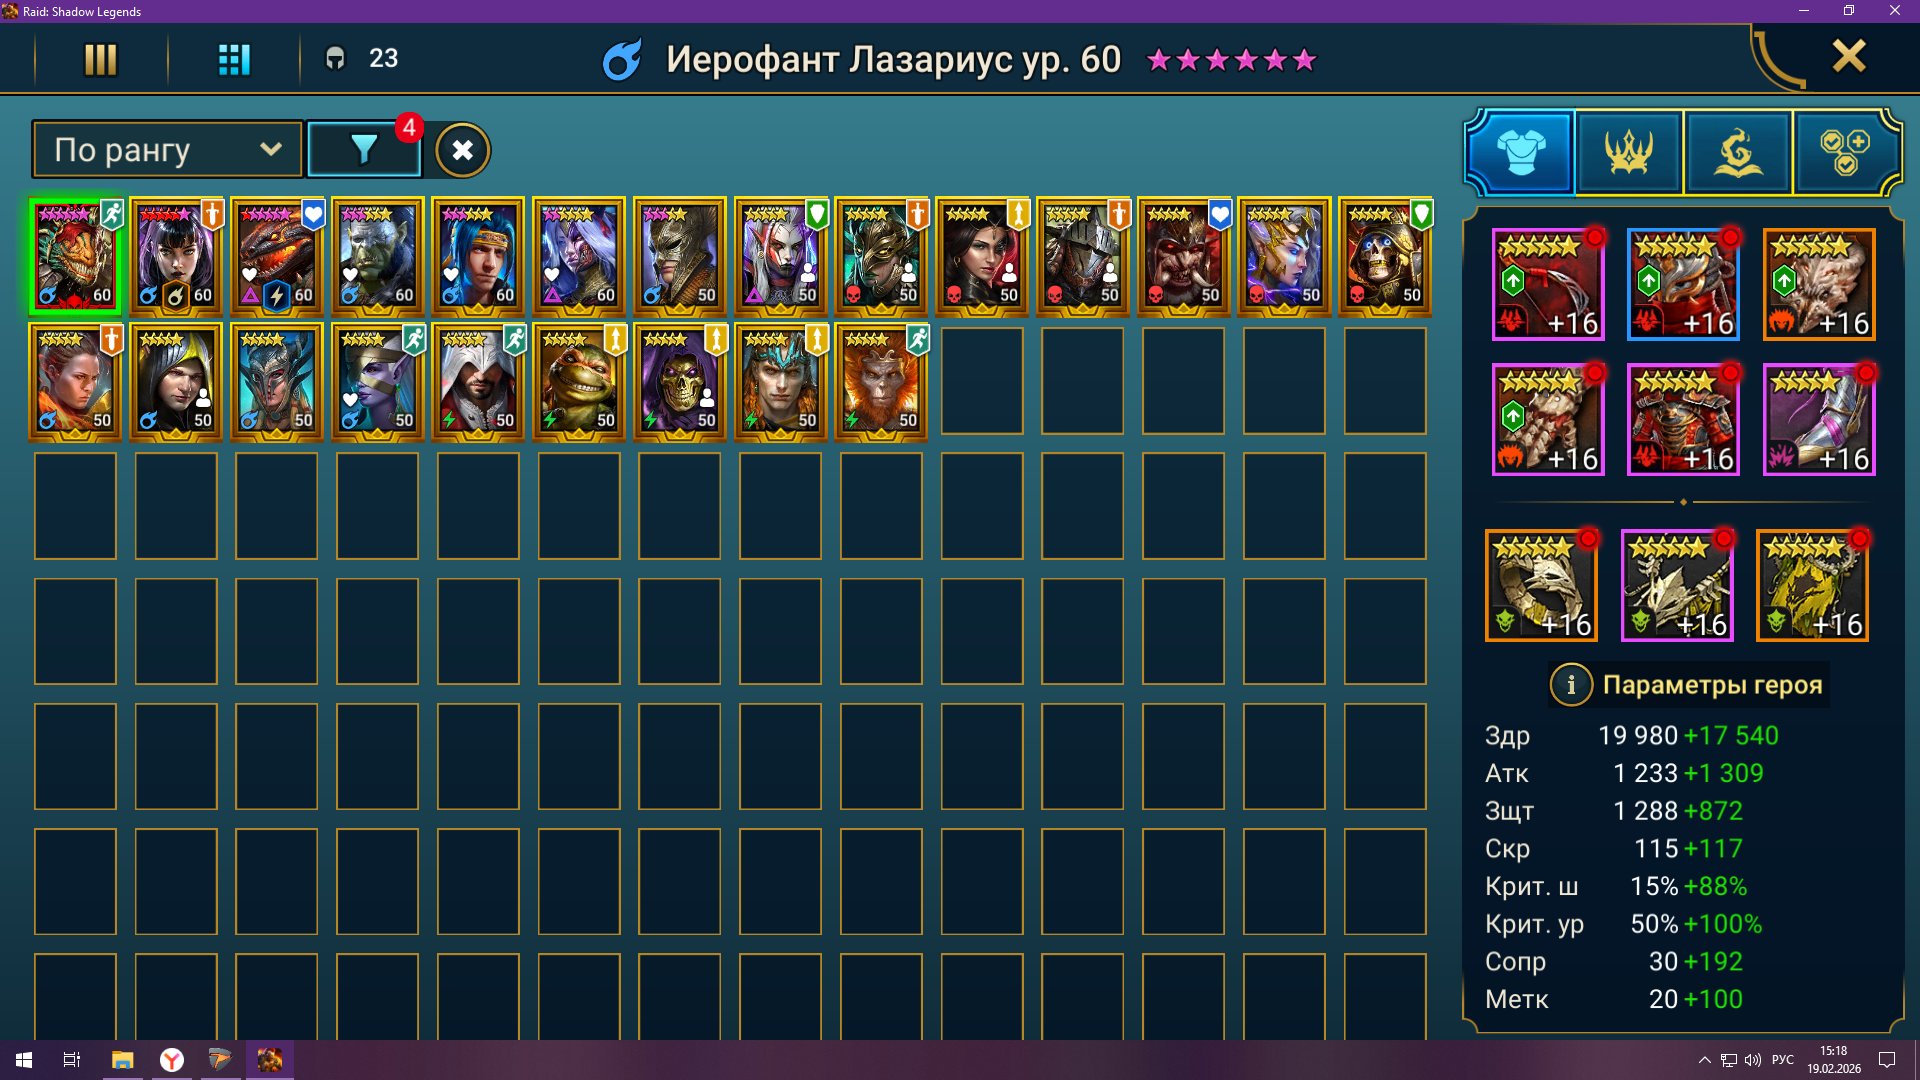Click the hero parameters info icon
This screenshot has width=1920, height=1080.
pos(1570,685)
